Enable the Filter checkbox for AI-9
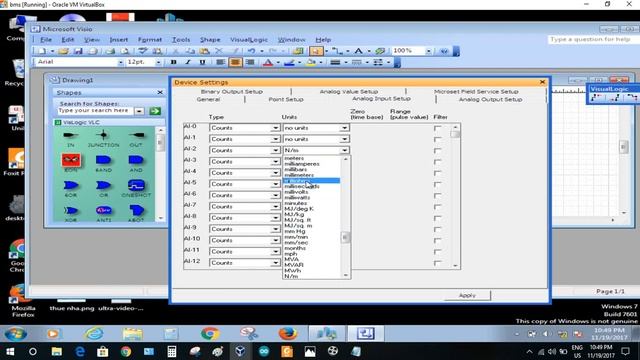Image resolution: width=640 pixels, height=360 pixels. pyautogui.click(x=437, y=229)
